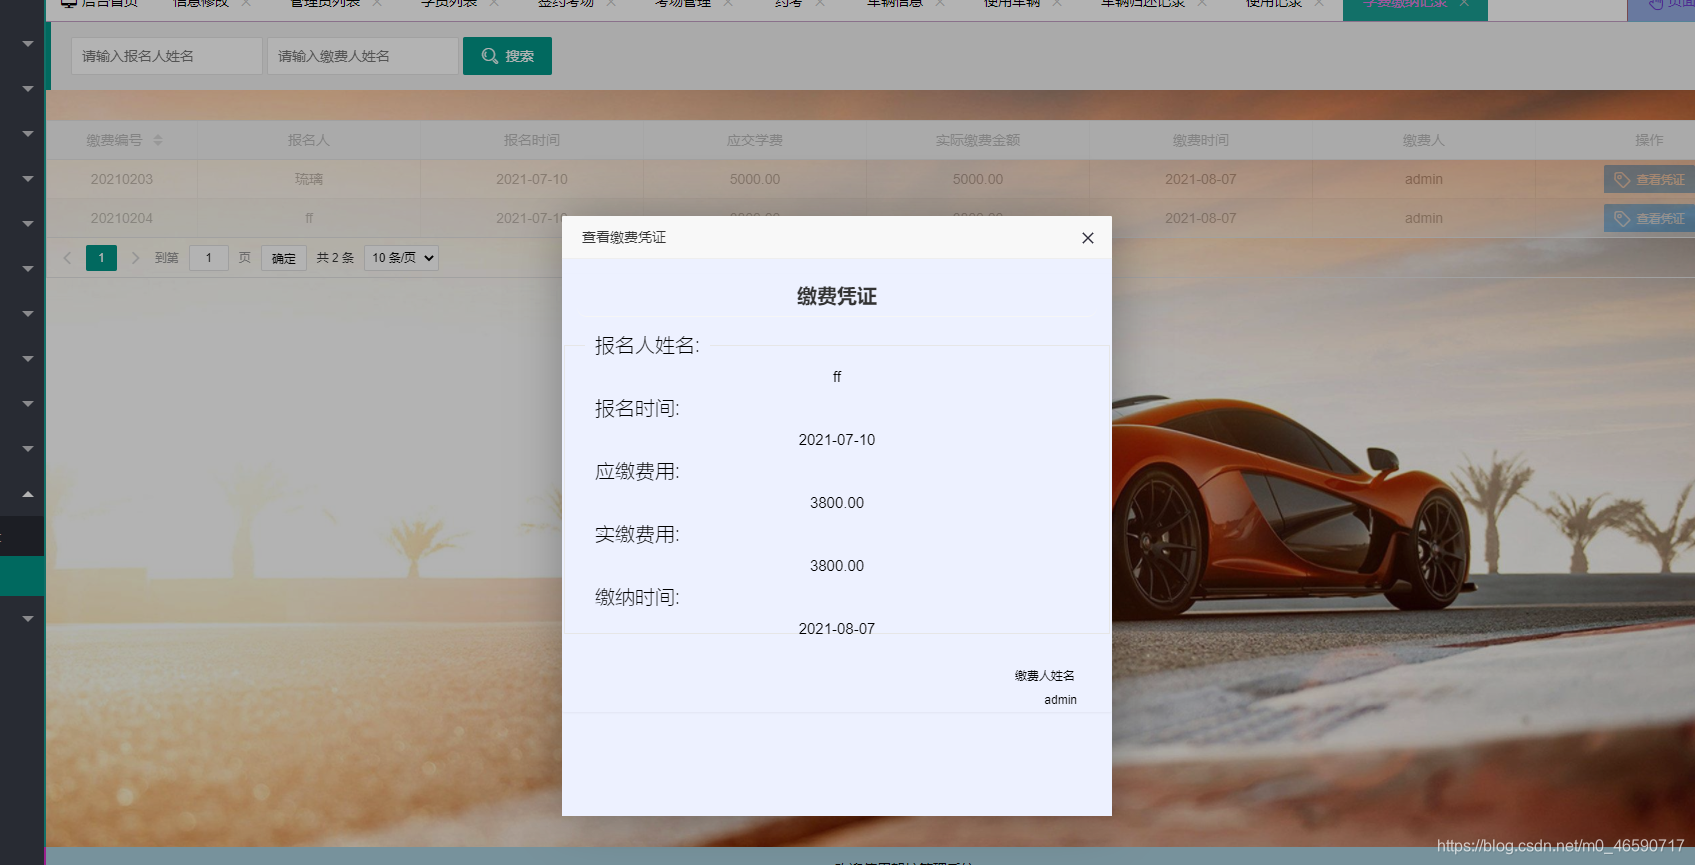Image resolution: width=1695 pixels, height=865 pixels.
Task: Click the 缴费凭证 heading in the dialog
Action: [837, 296]
